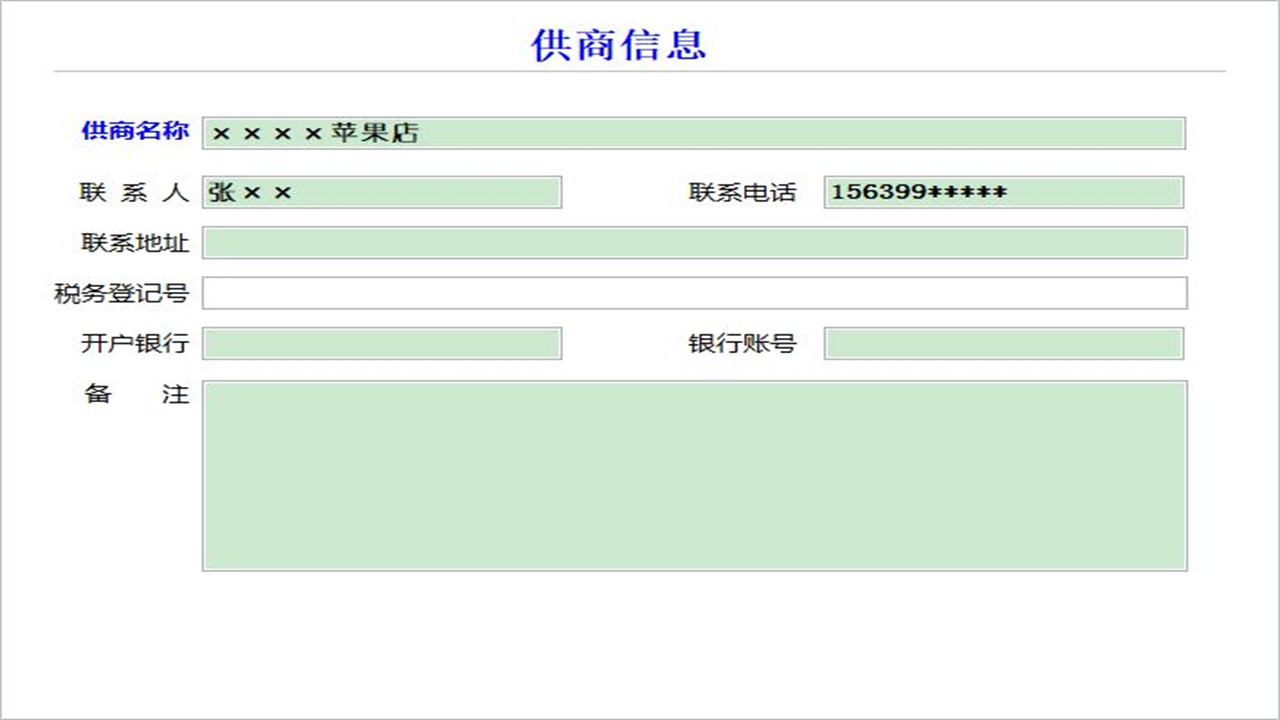Click the 联系电话 field label
This screenshot has width=1280, height=720.
pyautogui.click(x=740, y=192)
